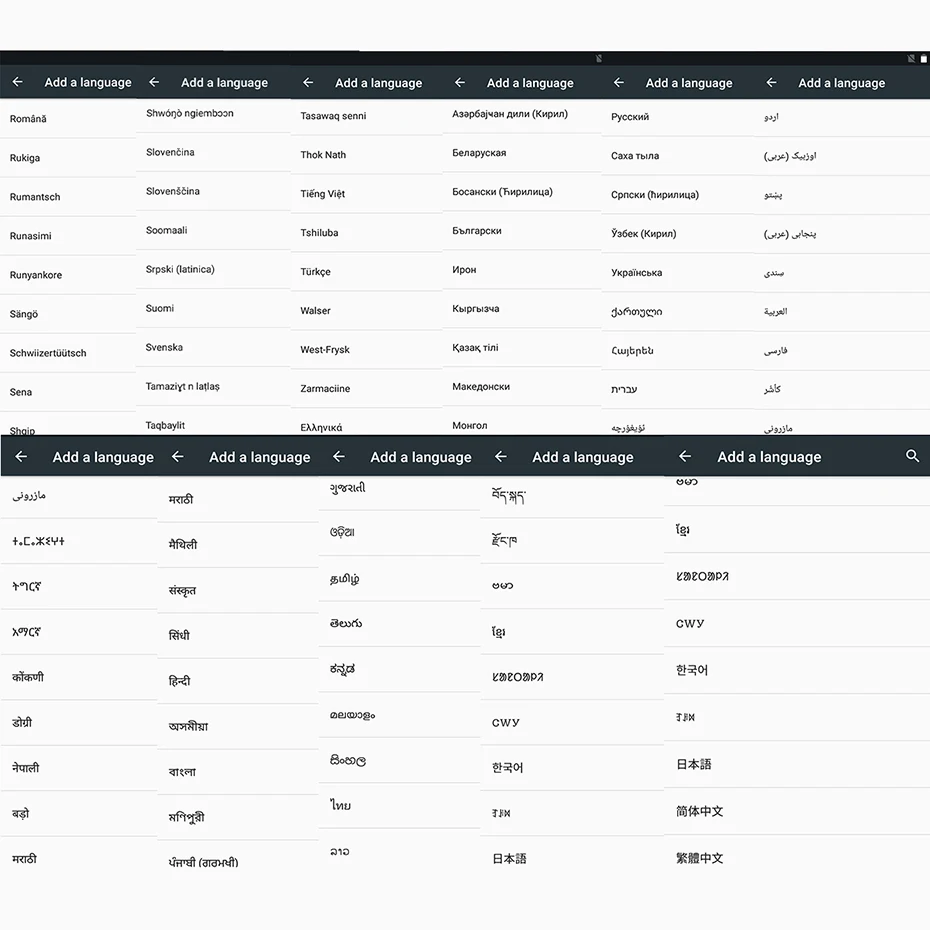This screenshot has width=930, height=930.
Task: Select Українська language
Action: [636, 273]
